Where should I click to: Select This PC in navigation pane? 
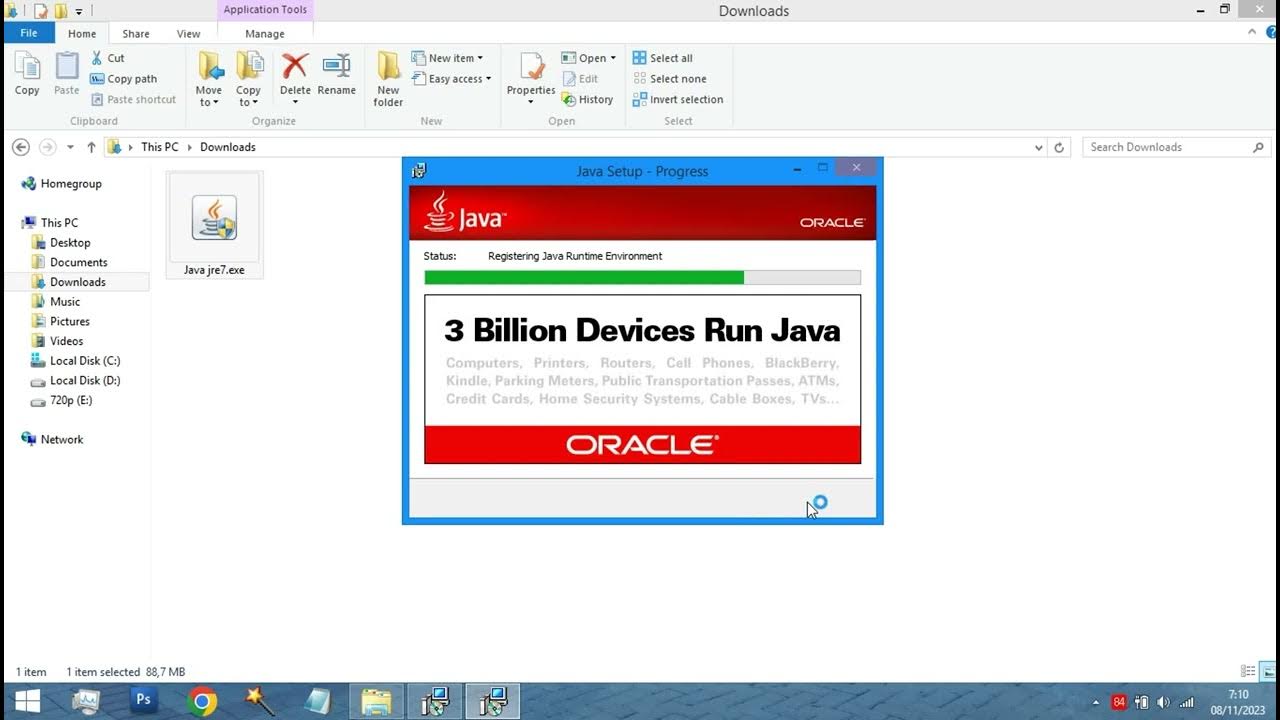pos(50,223)
